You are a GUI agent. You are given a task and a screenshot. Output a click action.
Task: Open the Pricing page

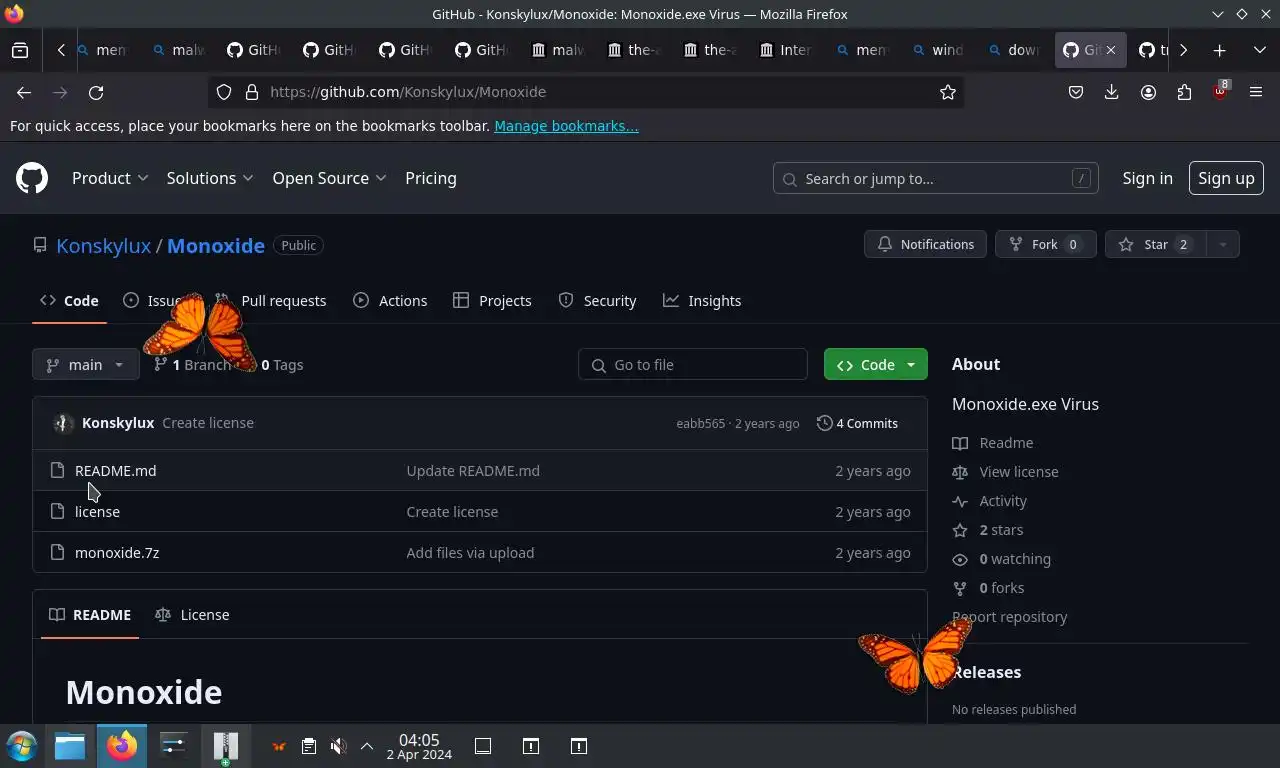coord(431,178)
